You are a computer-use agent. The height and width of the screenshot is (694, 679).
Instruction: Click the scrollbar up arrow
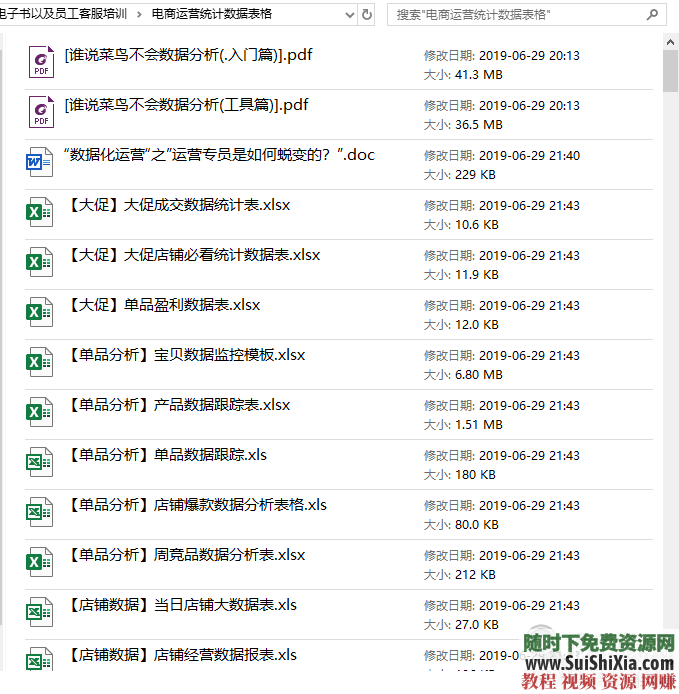[x=670, y=40]
